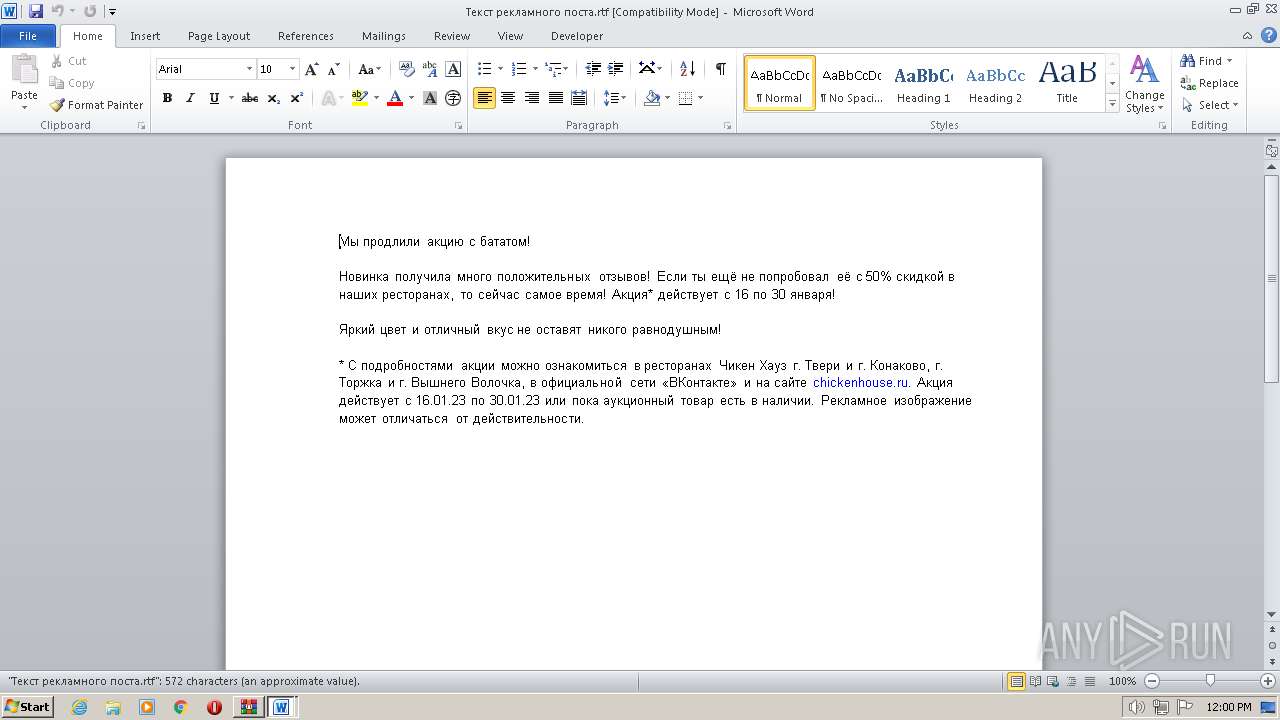Image resolution: width=1280 pixels, height=720 pixels.
Task: Click the Increase Indent icon
Action: click(x=617, y=69)
